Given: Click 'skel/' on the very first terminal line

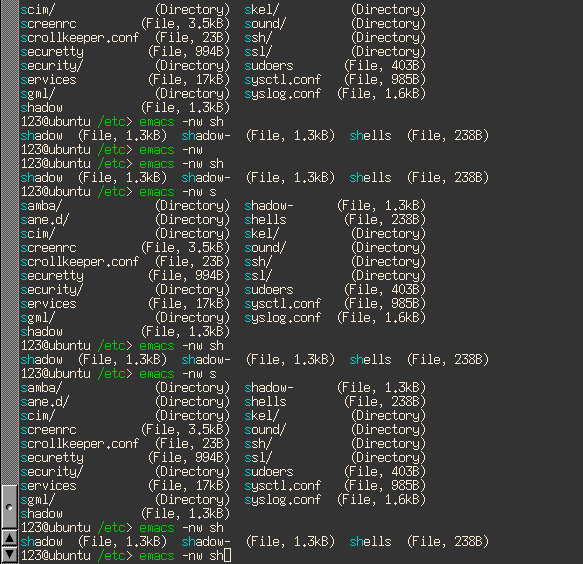Looking at the screenshot, I should pyautogui.click(x=262, y=10).
